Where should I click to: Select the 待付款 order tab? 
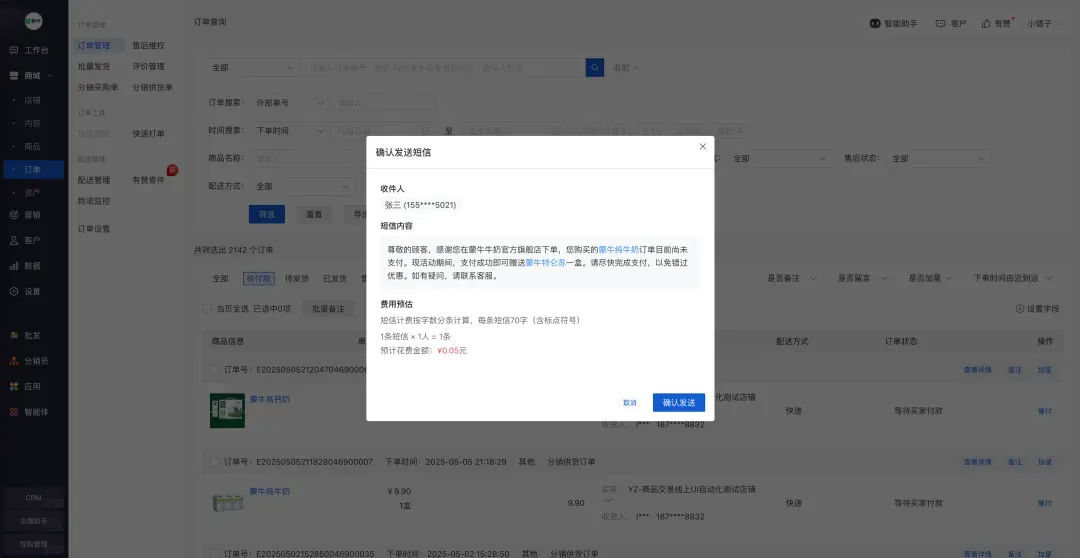(258, 279)
